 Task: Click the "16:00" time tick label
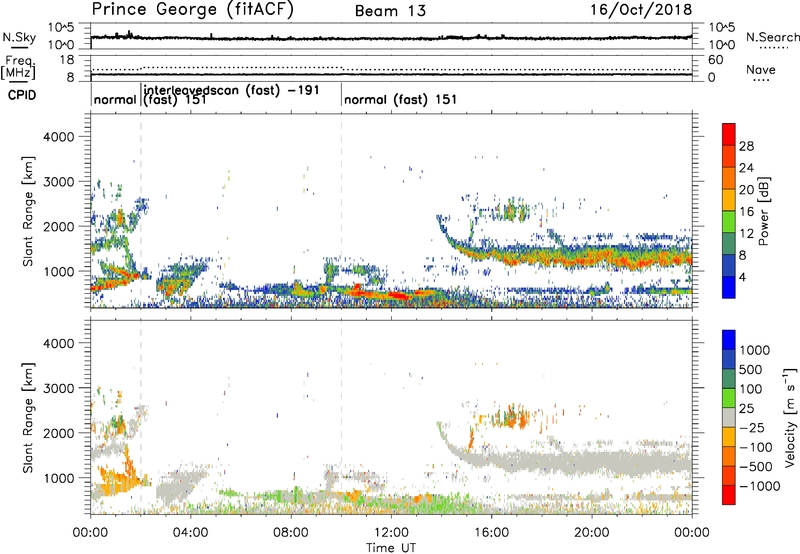(x=491, y=533)
